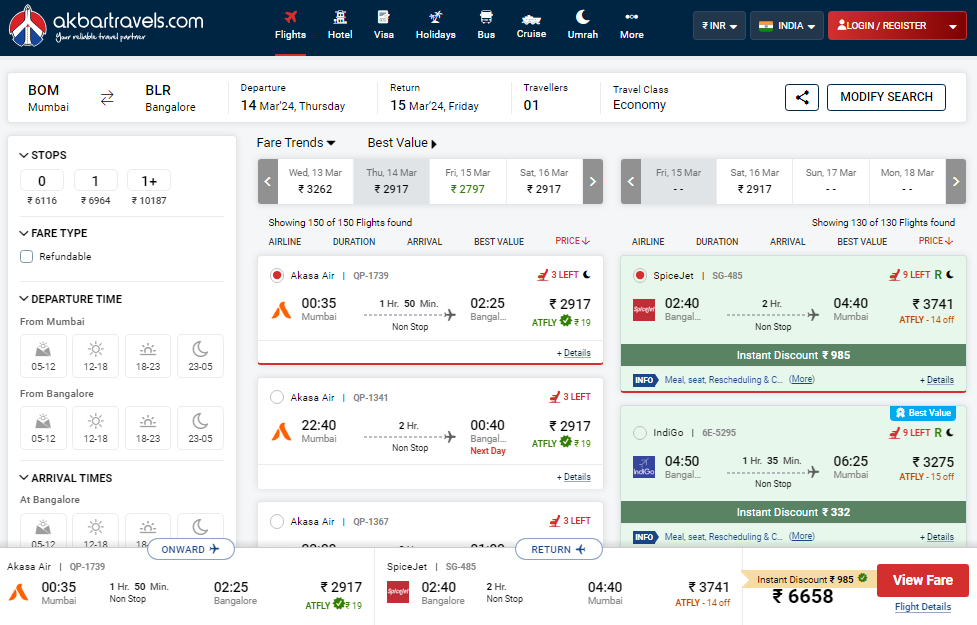Viewport: 977px width, 625px height.
Task: Collapse the STOPS filter section
Action: point(43,155)
